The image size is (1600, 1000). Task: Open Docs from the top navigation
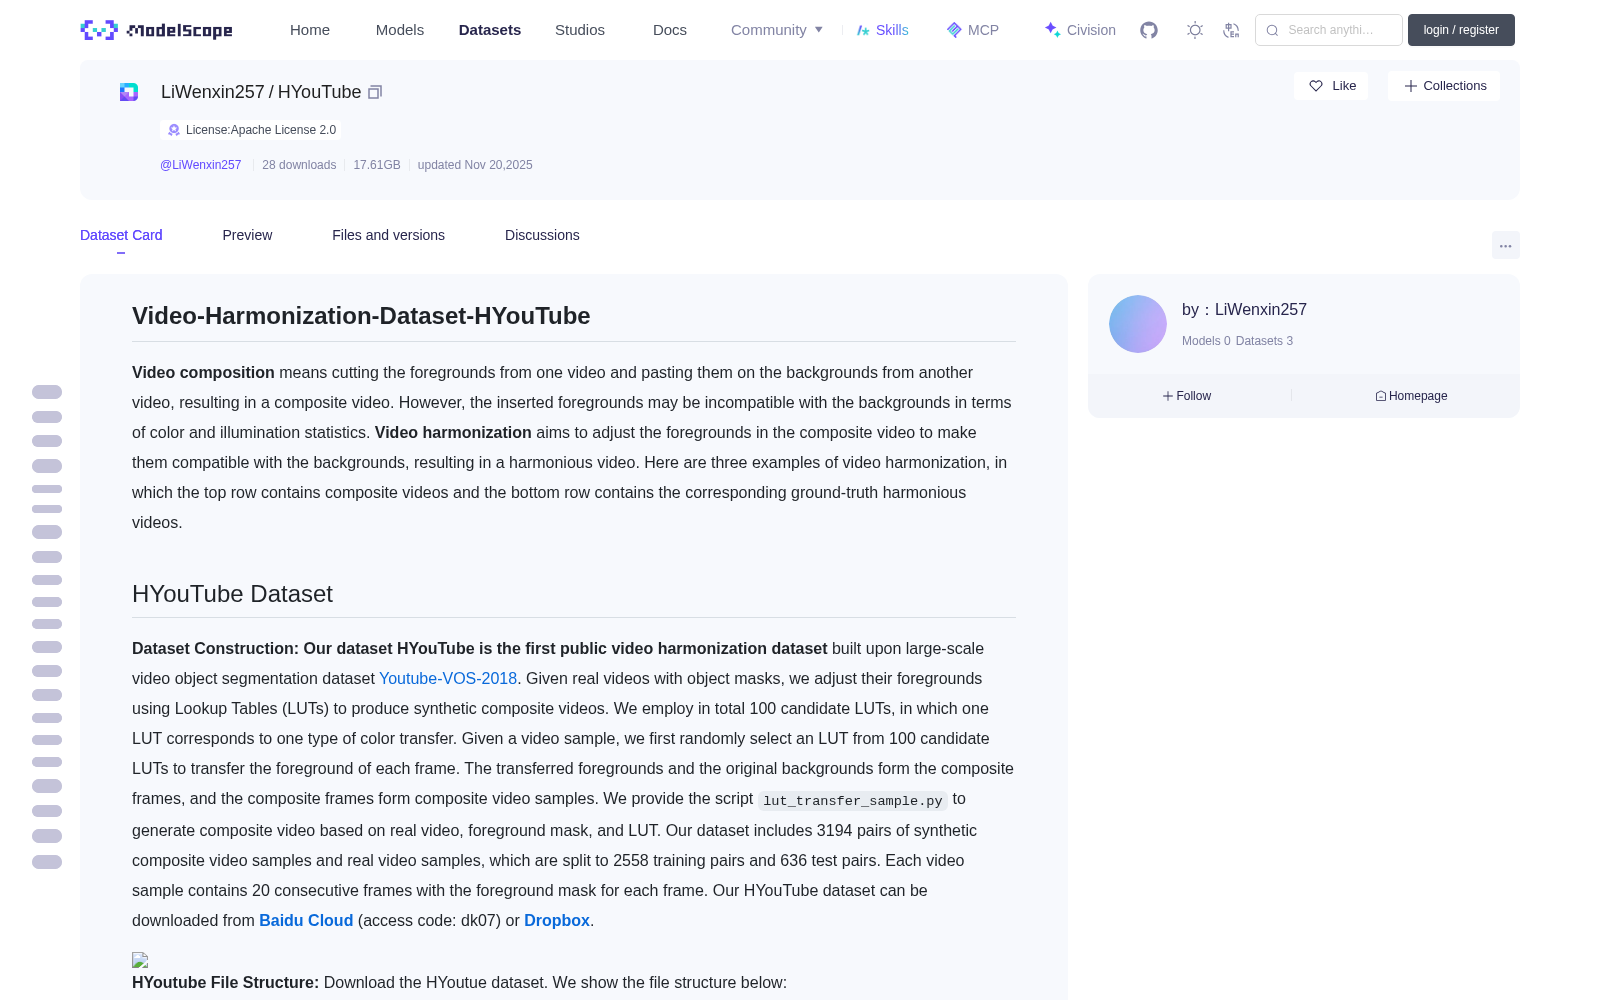(x=670, y=30)
